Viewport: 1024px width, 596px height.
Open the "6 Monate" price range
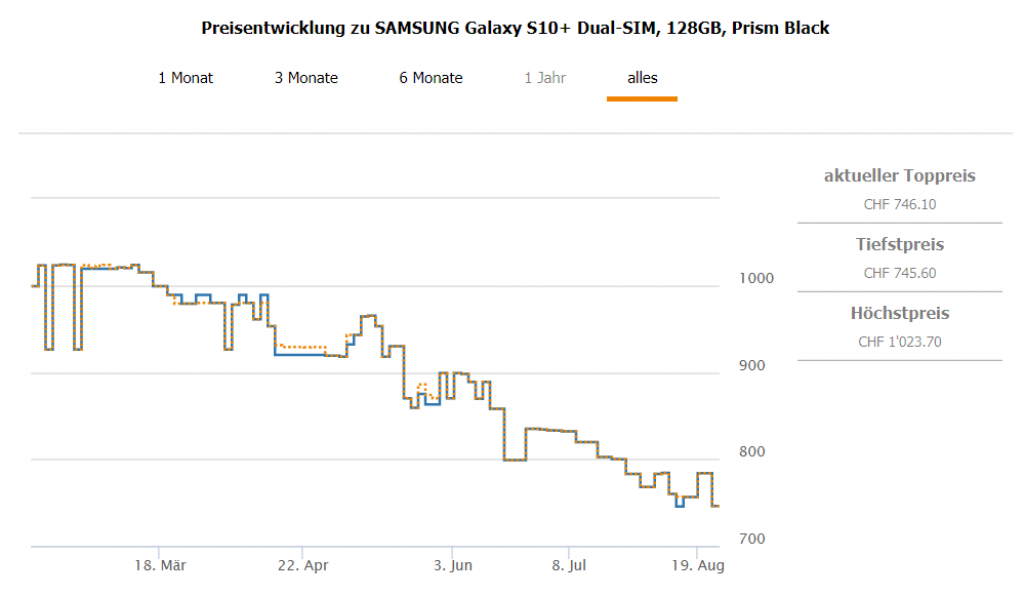pyautogui.click(x=431, y=78)
